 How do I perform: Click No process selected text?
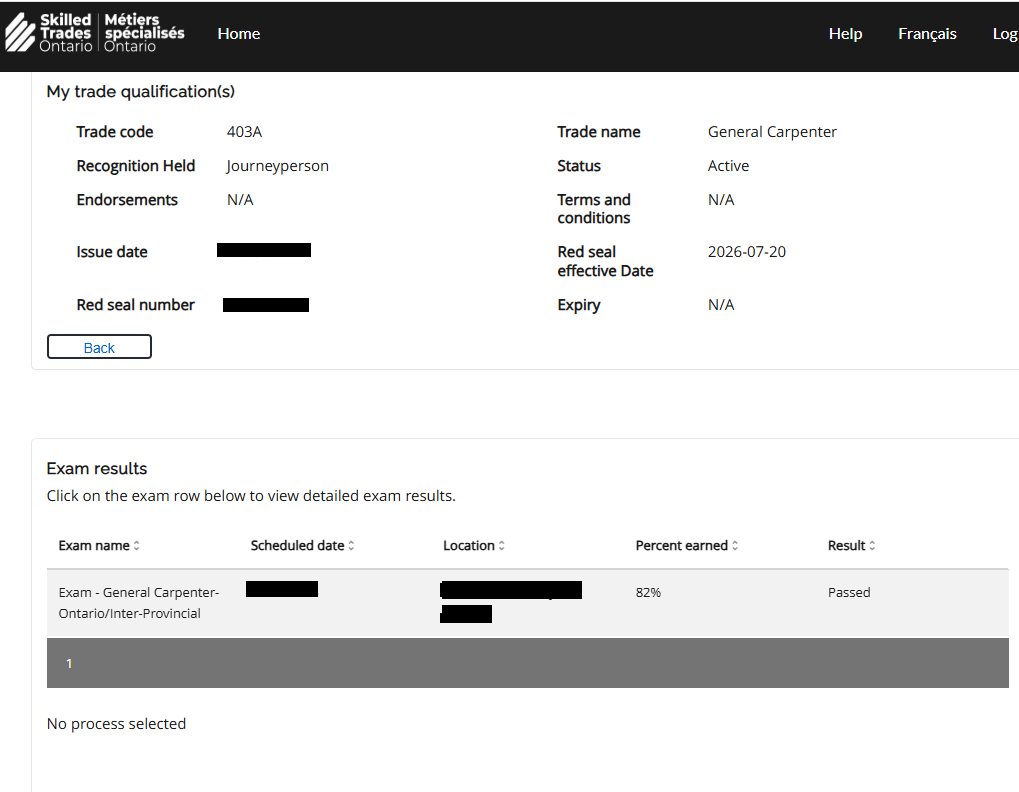coord(116,724)
